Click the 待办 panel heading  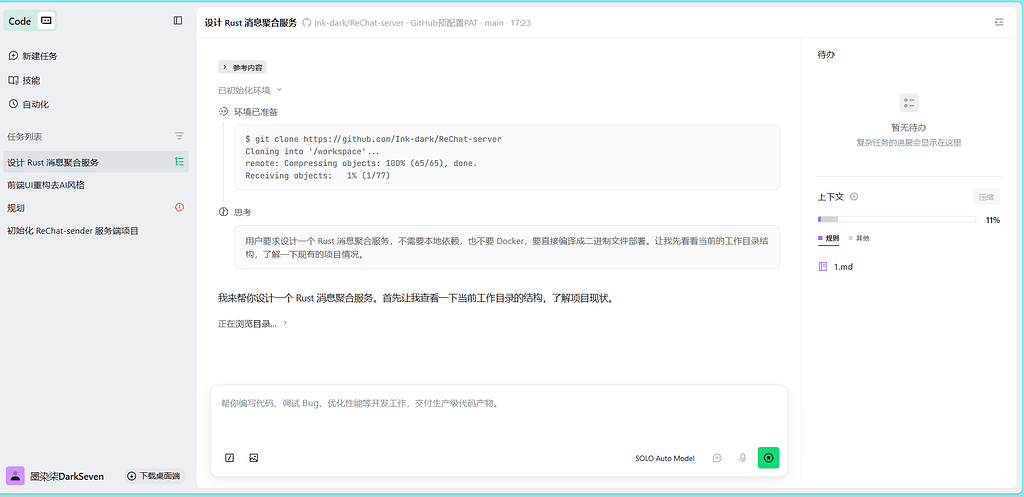click(826, 55)
